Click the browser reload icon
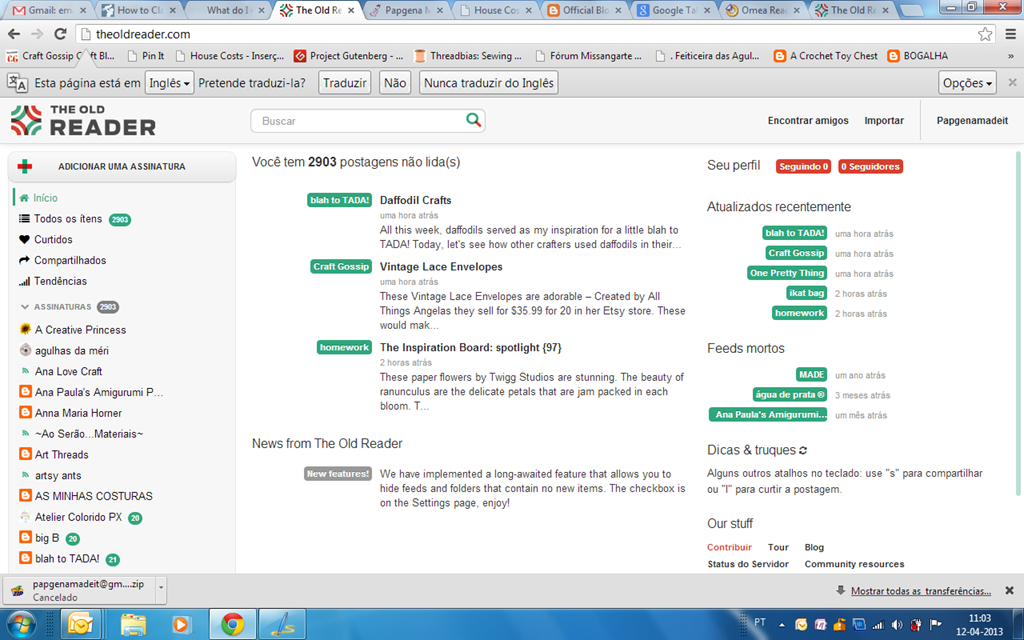The width and height of the screenshot is (1024, 640). [x=60, y=34]
